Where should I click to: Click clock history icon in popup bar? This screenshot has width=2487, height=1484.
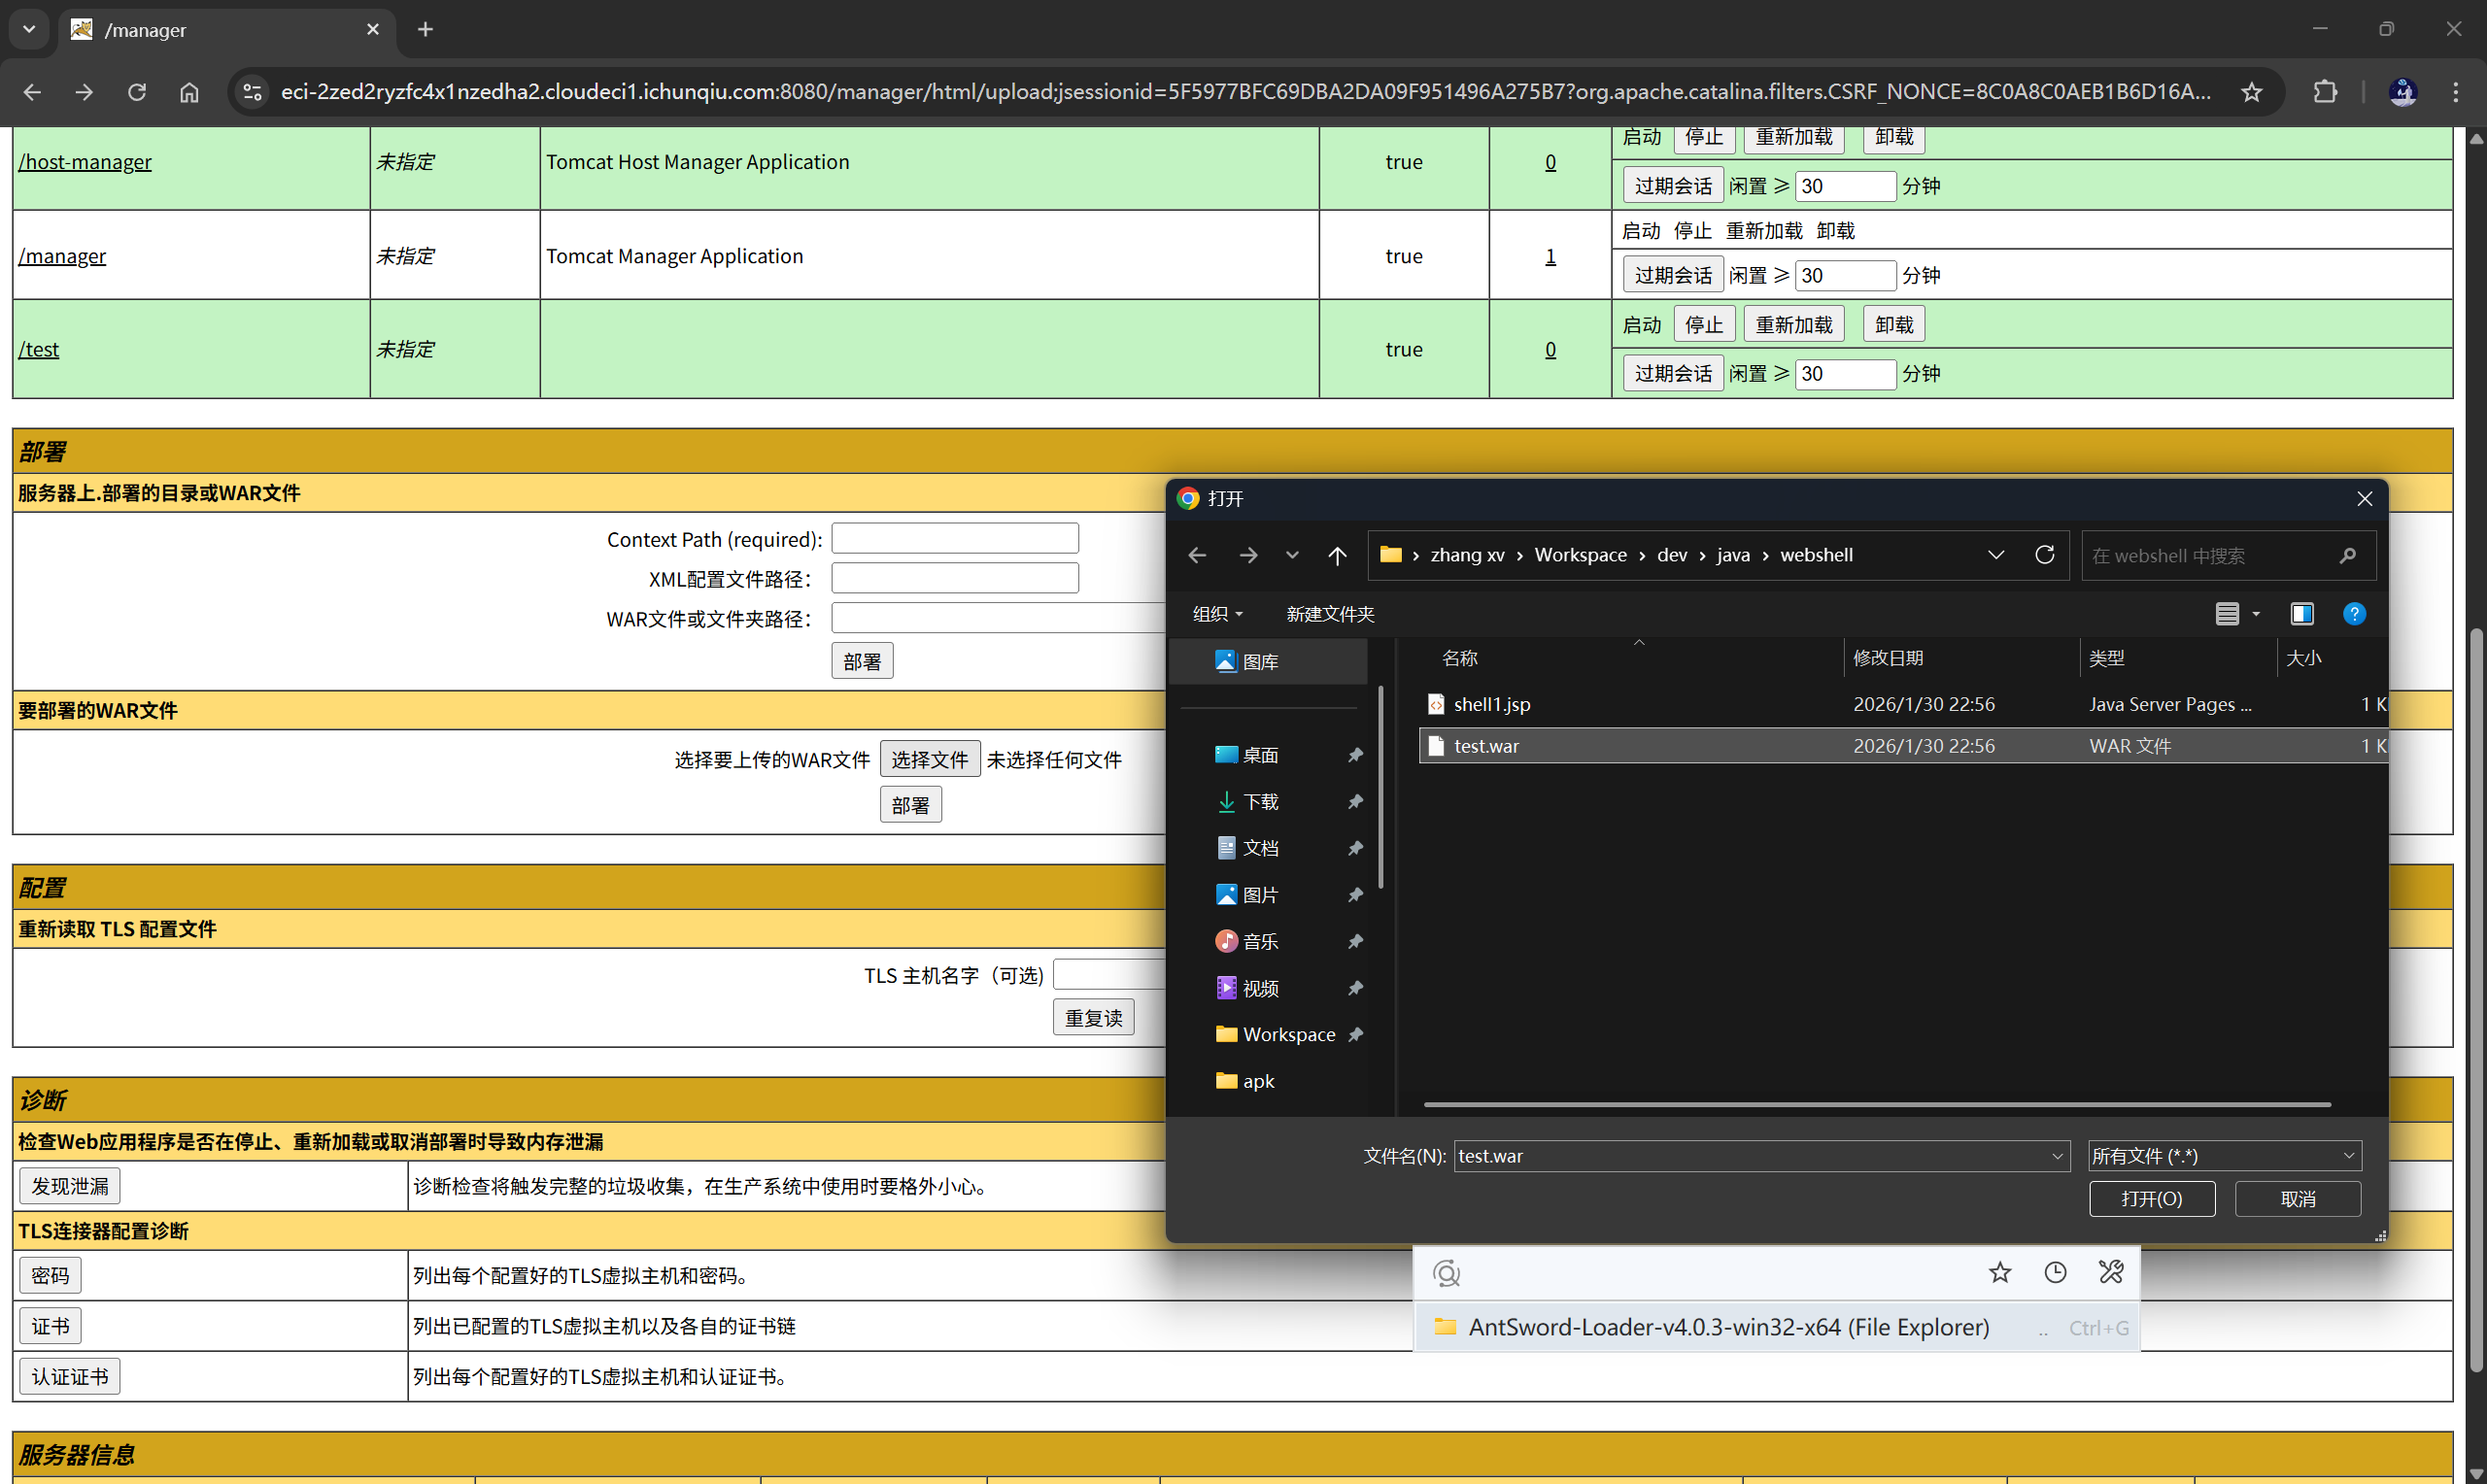pos(2055,1272)
